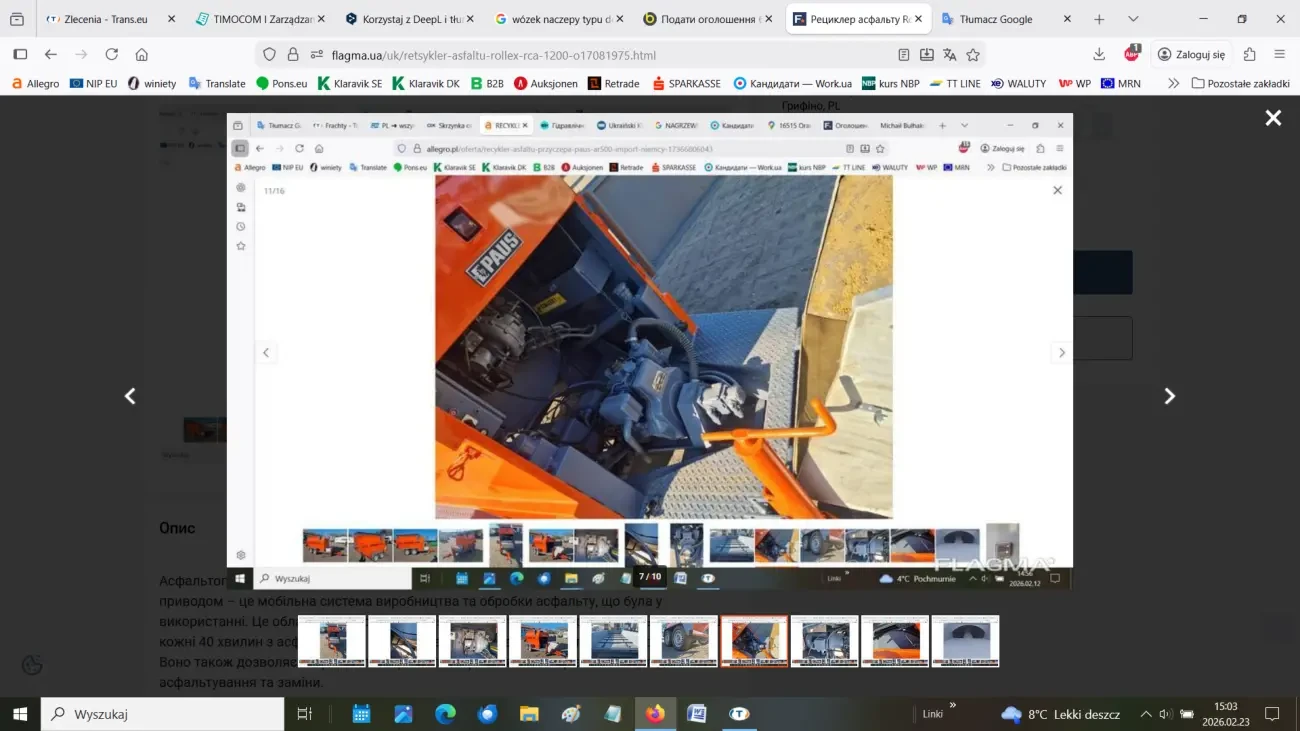Screen dimensions: 1300x731
Task: Open the Klaravik SE bookmark
Action: point(350,84)
